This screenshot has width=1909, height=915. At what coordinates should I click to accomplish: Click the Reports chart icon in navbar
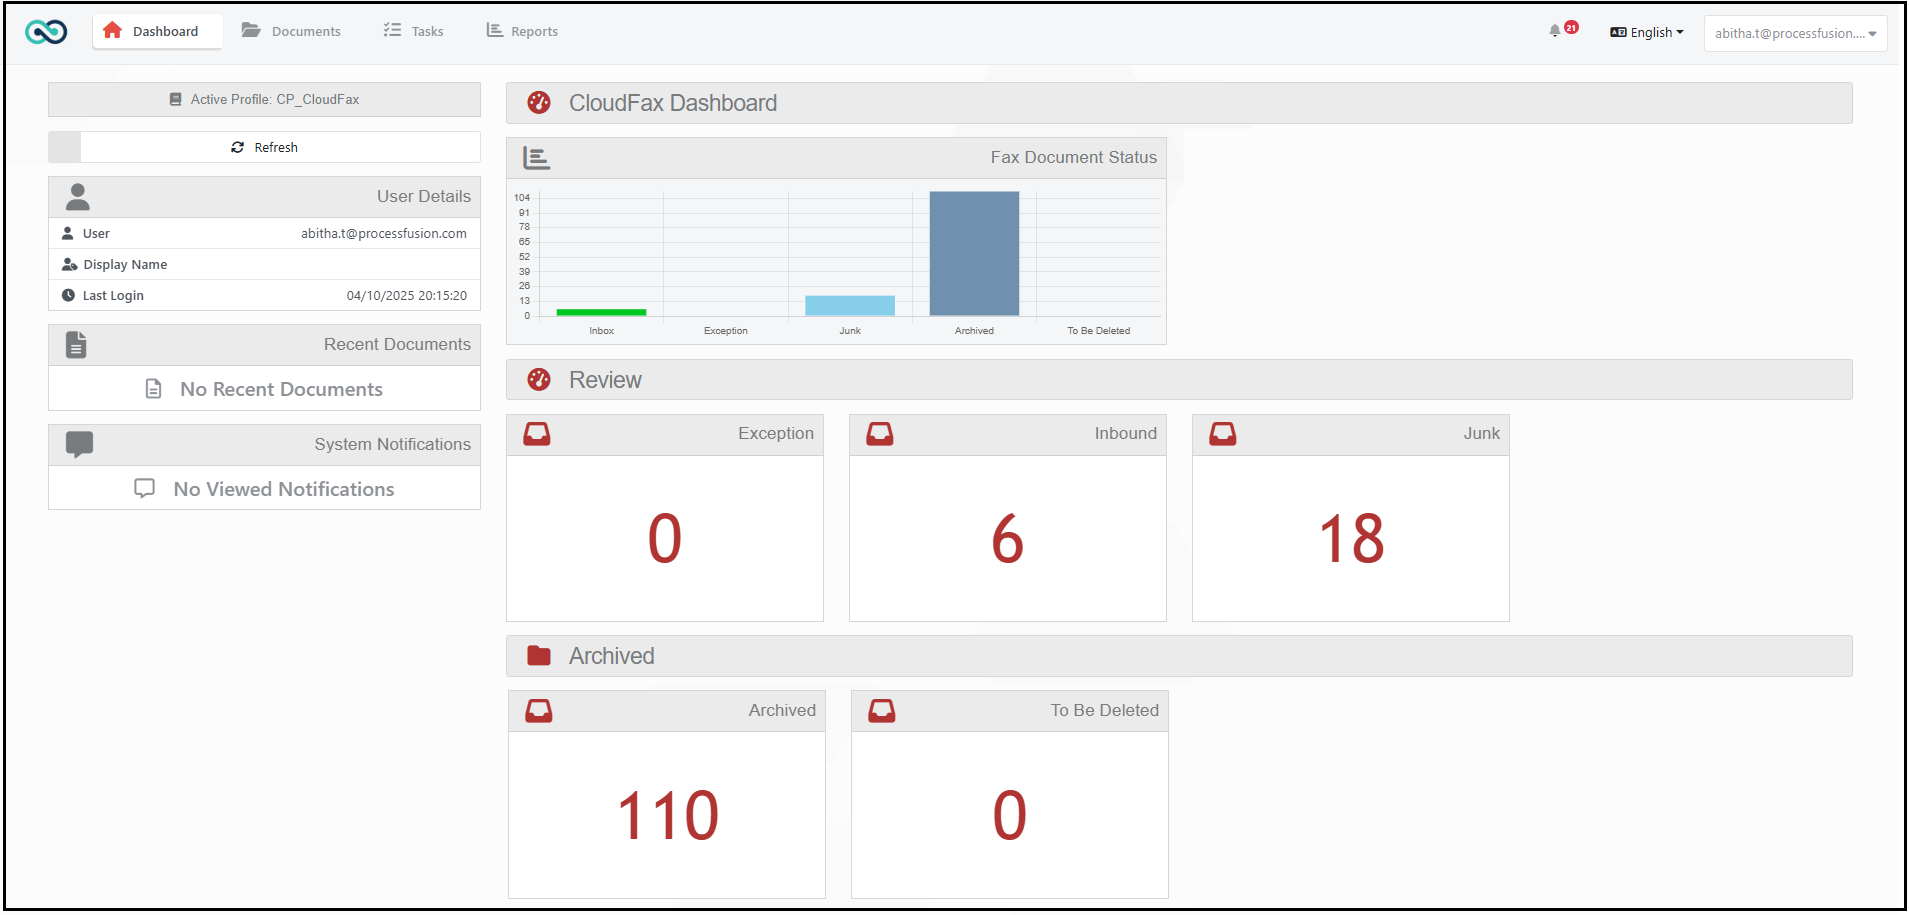coord(494,30)
